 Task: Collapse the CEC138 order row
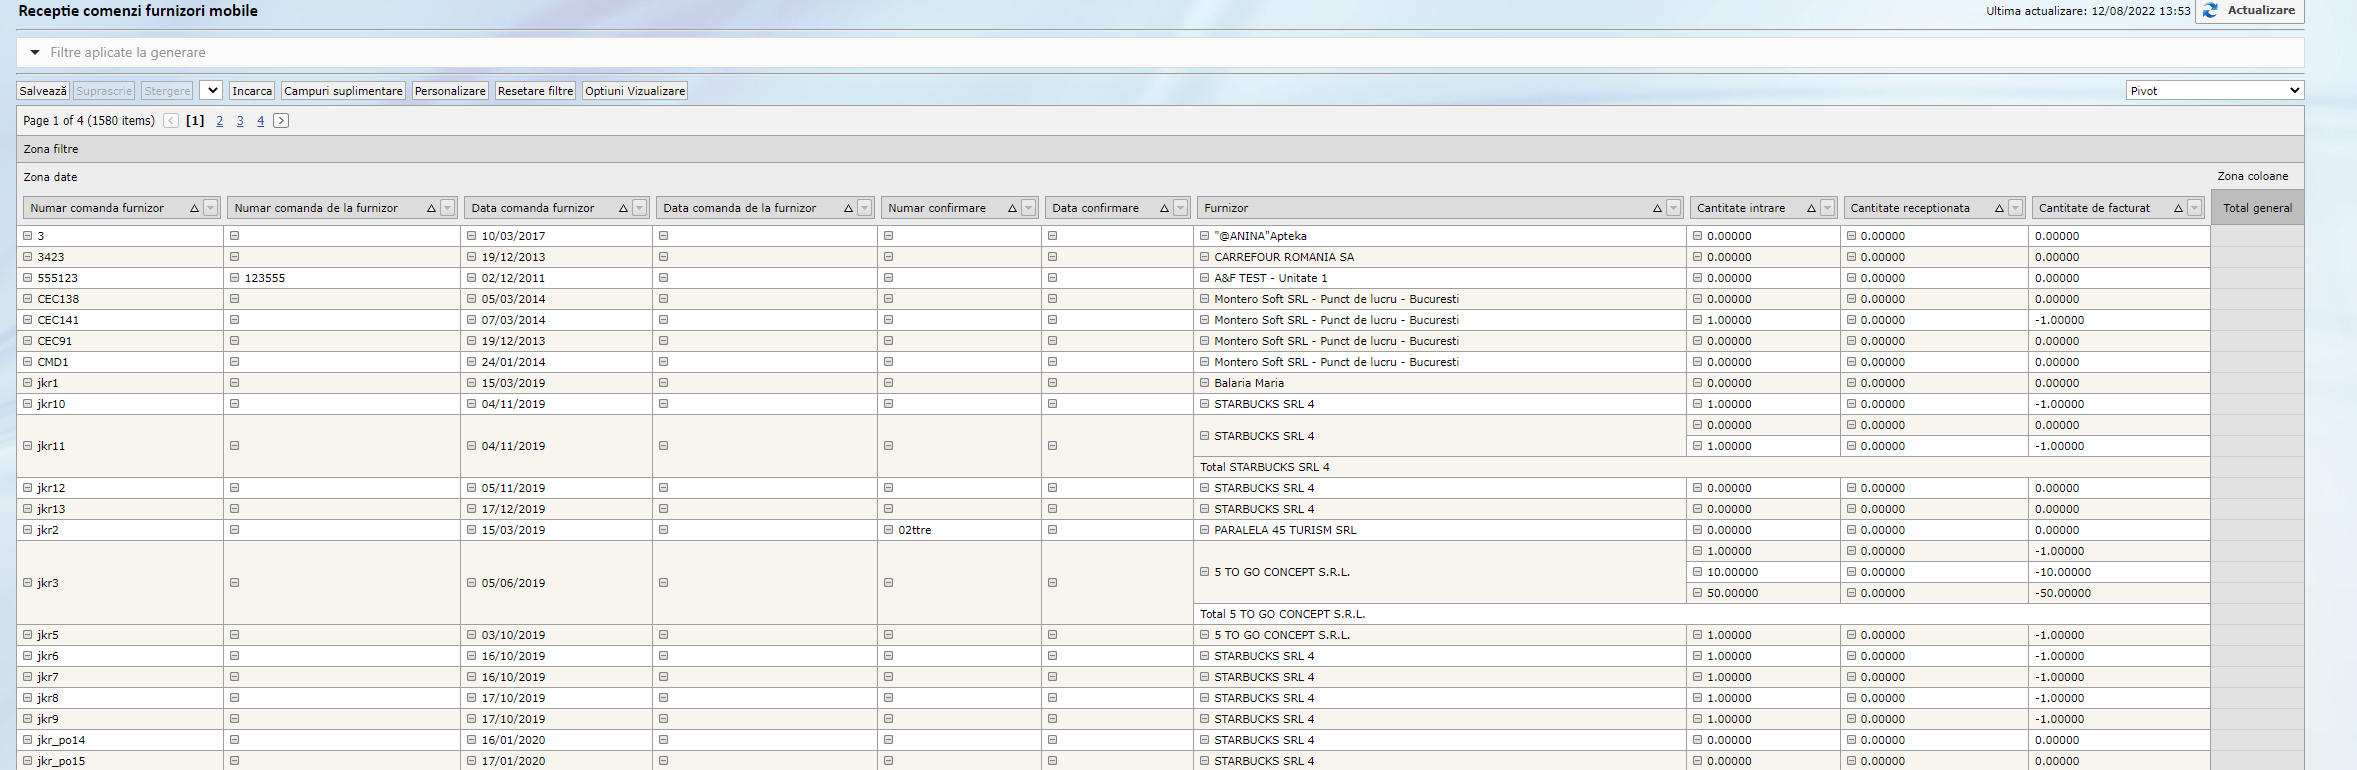click(x=28, y=299)
